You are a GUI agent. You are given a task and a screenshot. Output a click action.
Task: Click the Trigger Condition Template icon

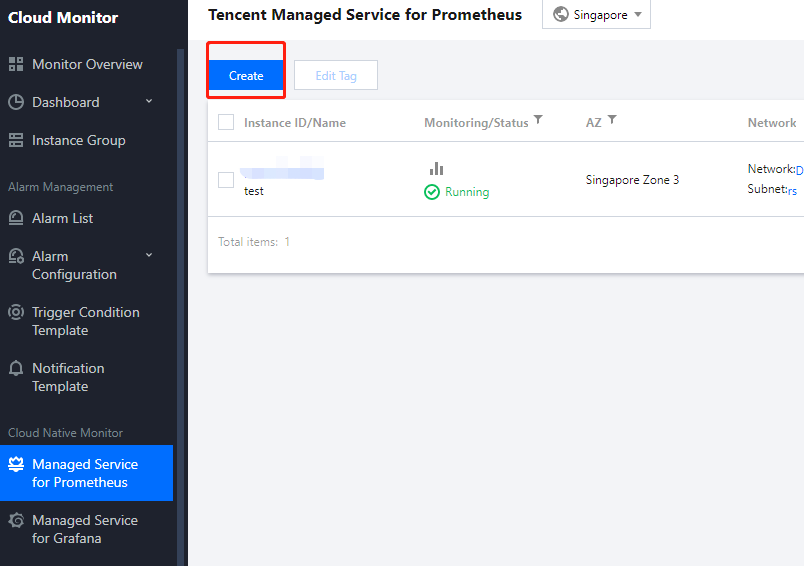pos(16,312)
